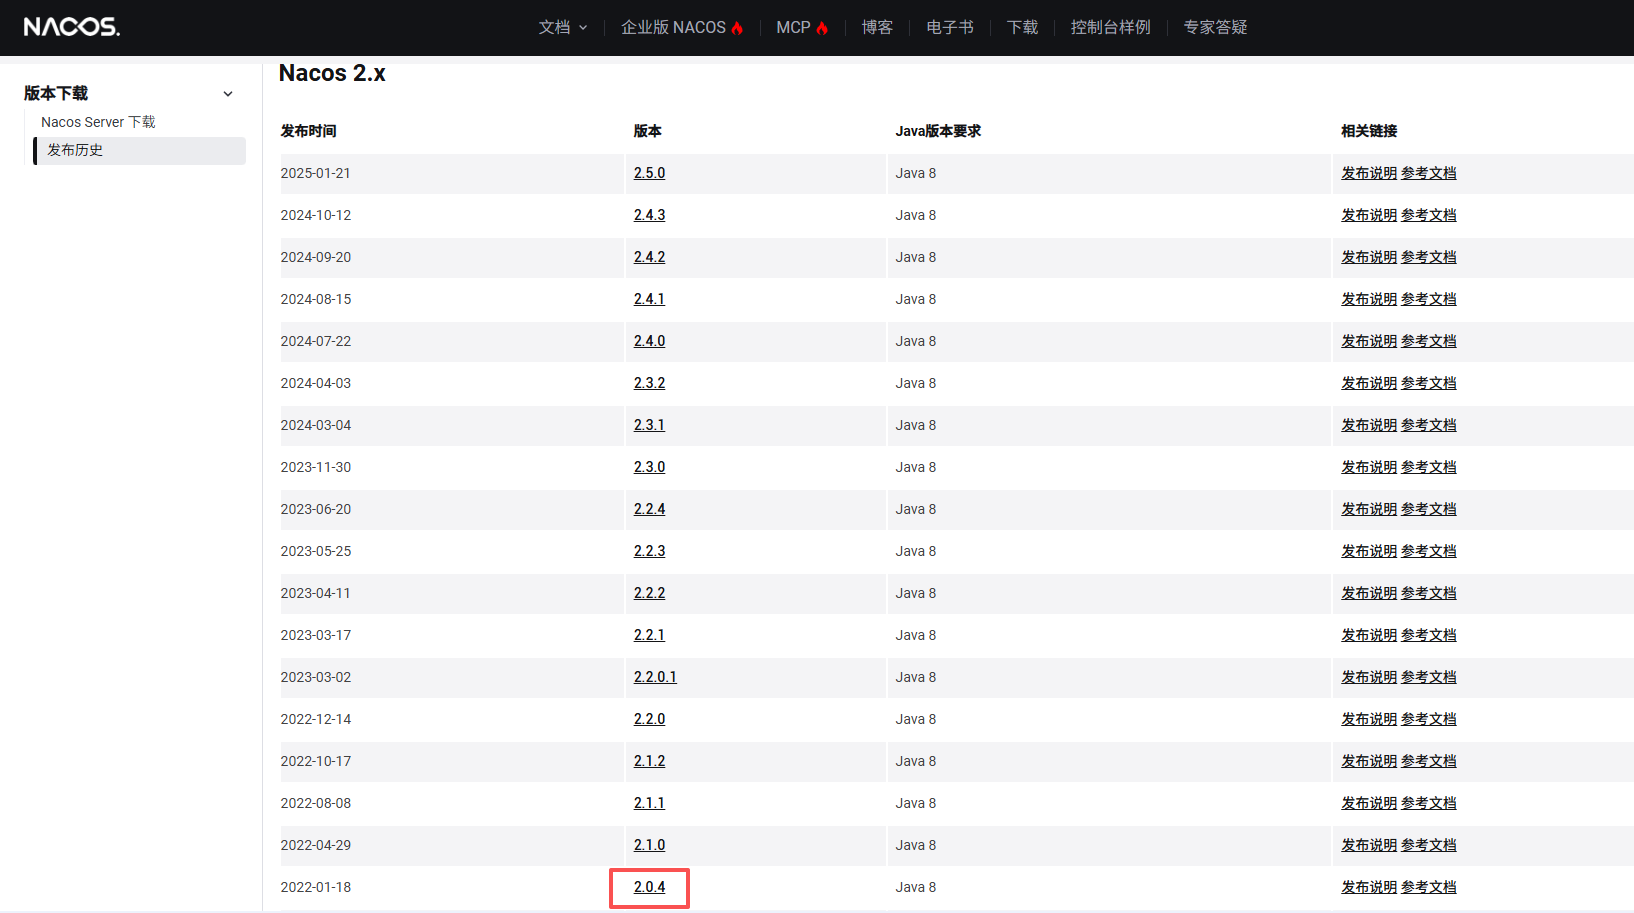The width and height of the screenshot is (1634, 913).
Task: Open version 2.2.1 link
Action: (x=649, y=635)
